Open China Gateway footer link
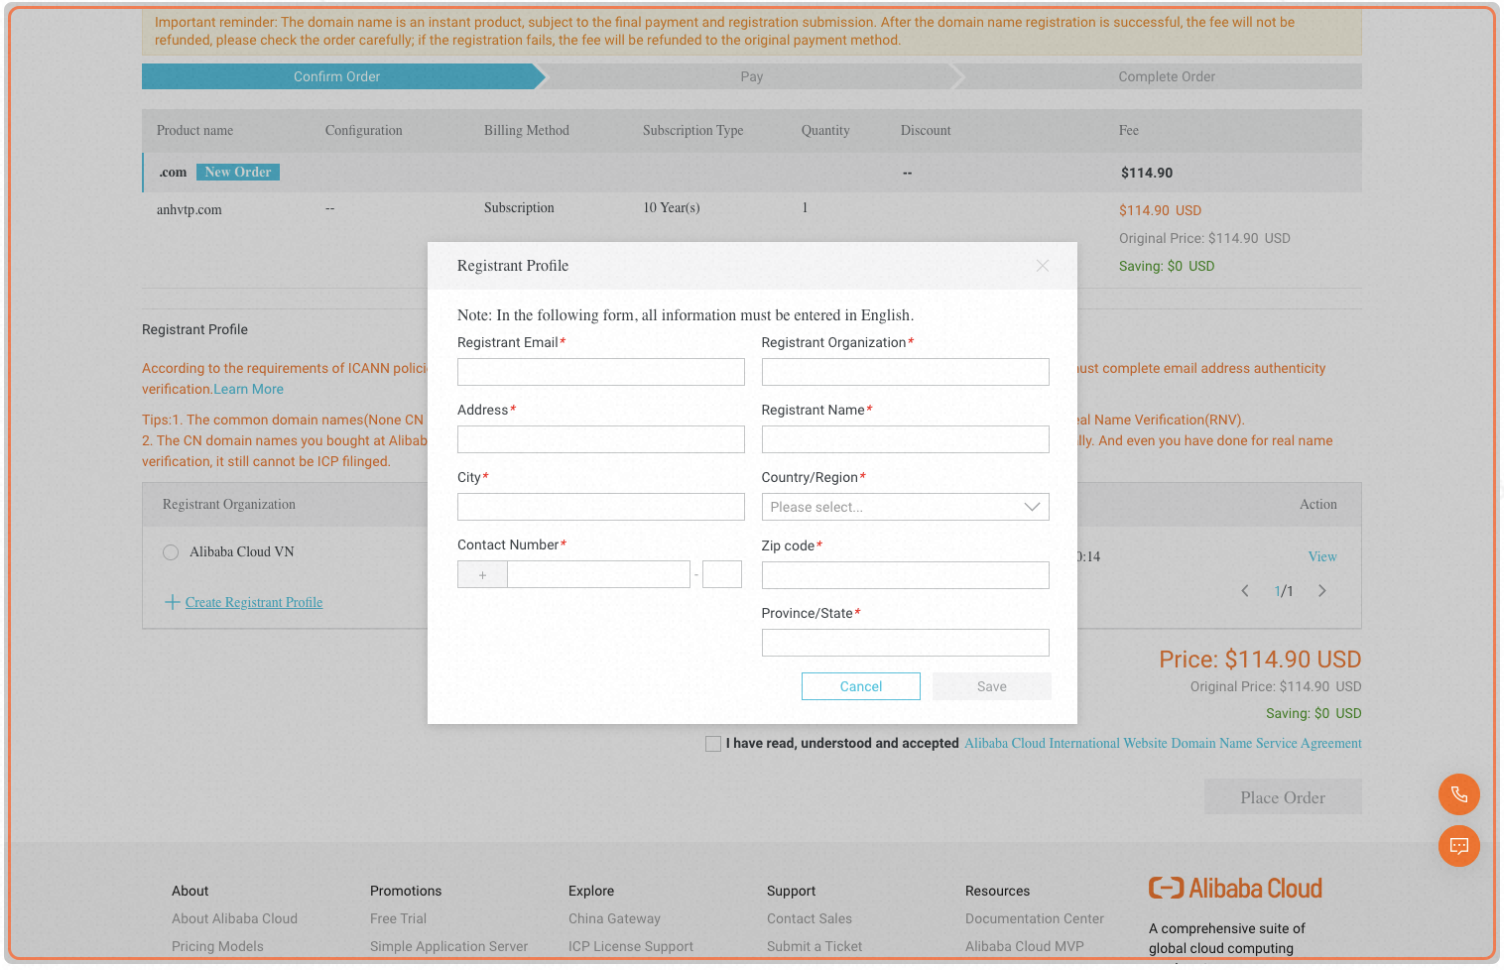 615,919
